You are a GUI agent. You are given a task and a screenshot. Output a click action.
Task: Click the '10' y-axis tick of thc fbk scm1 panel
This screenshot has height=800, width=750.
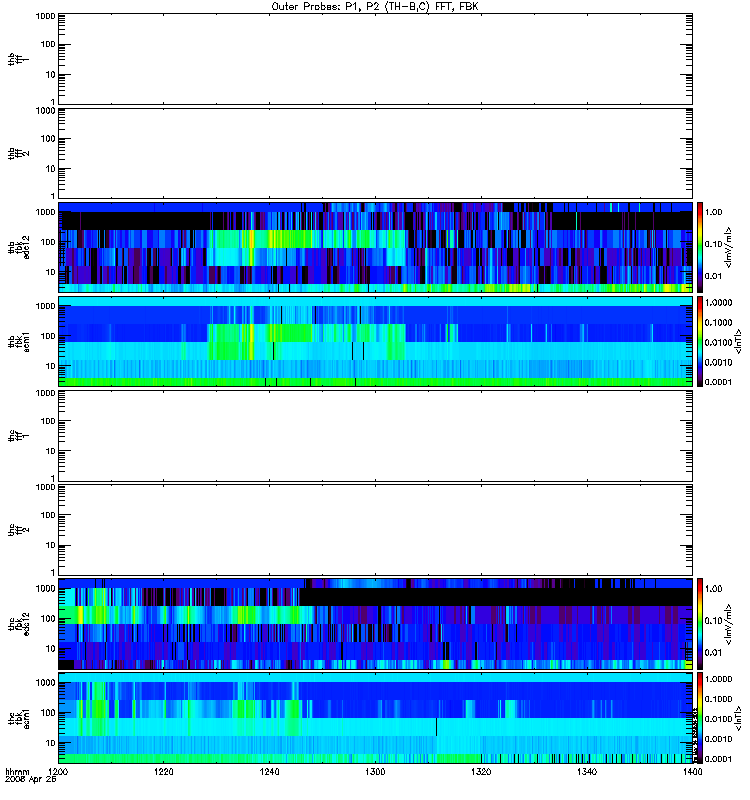[x=51, y=743]
